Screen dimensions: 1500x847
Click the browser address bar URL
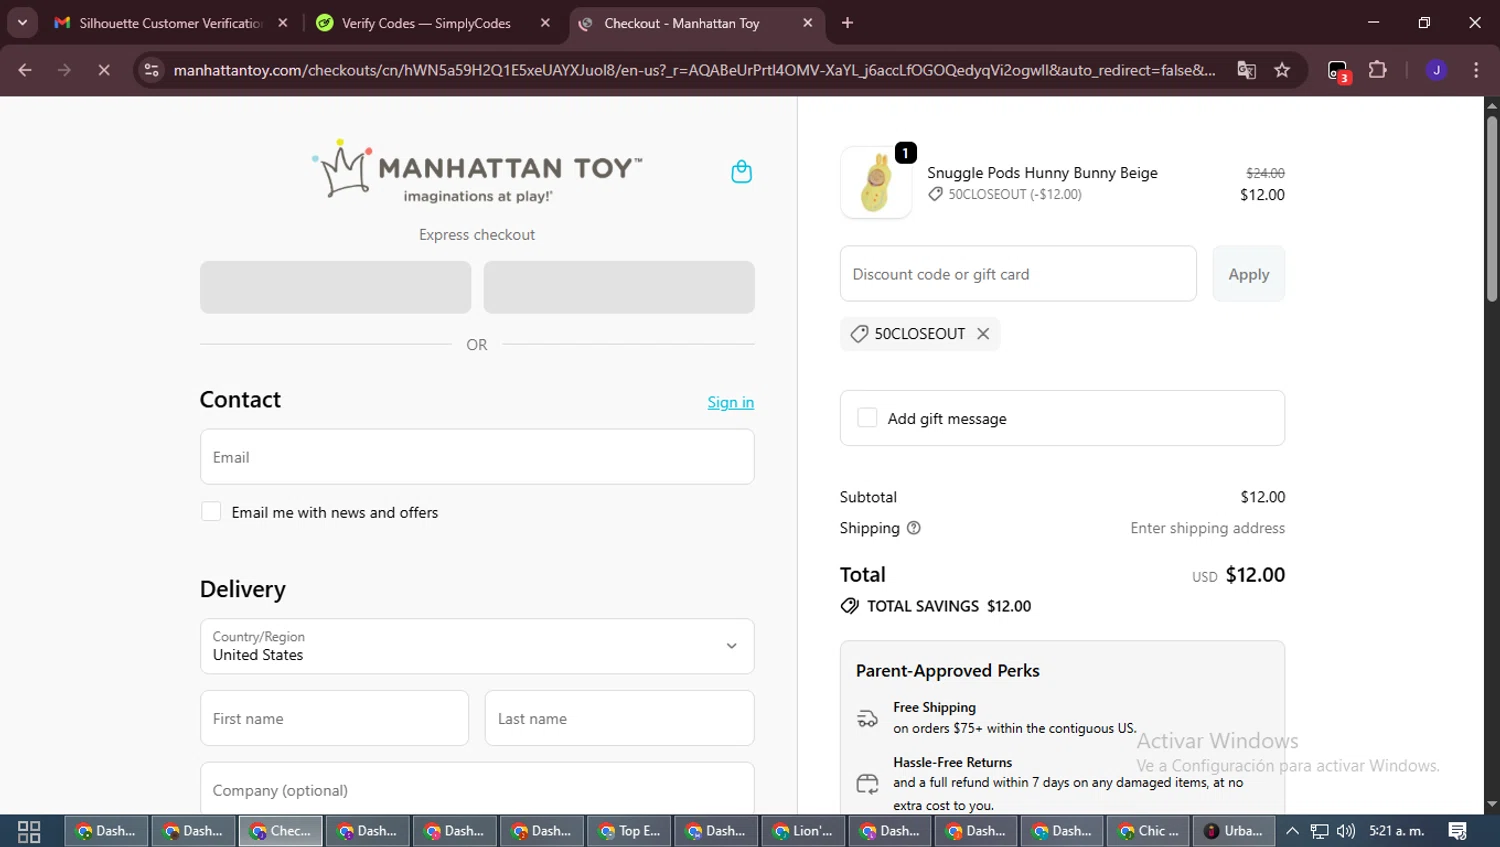click(694, 70)
